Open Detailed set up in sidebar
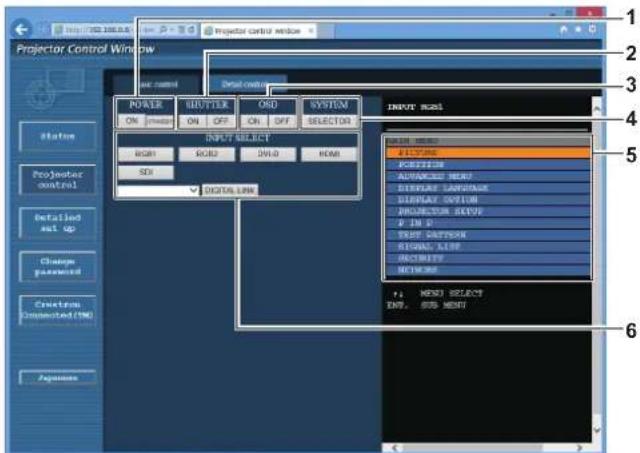The image size is (640, 453). click(x=58, y=223)
